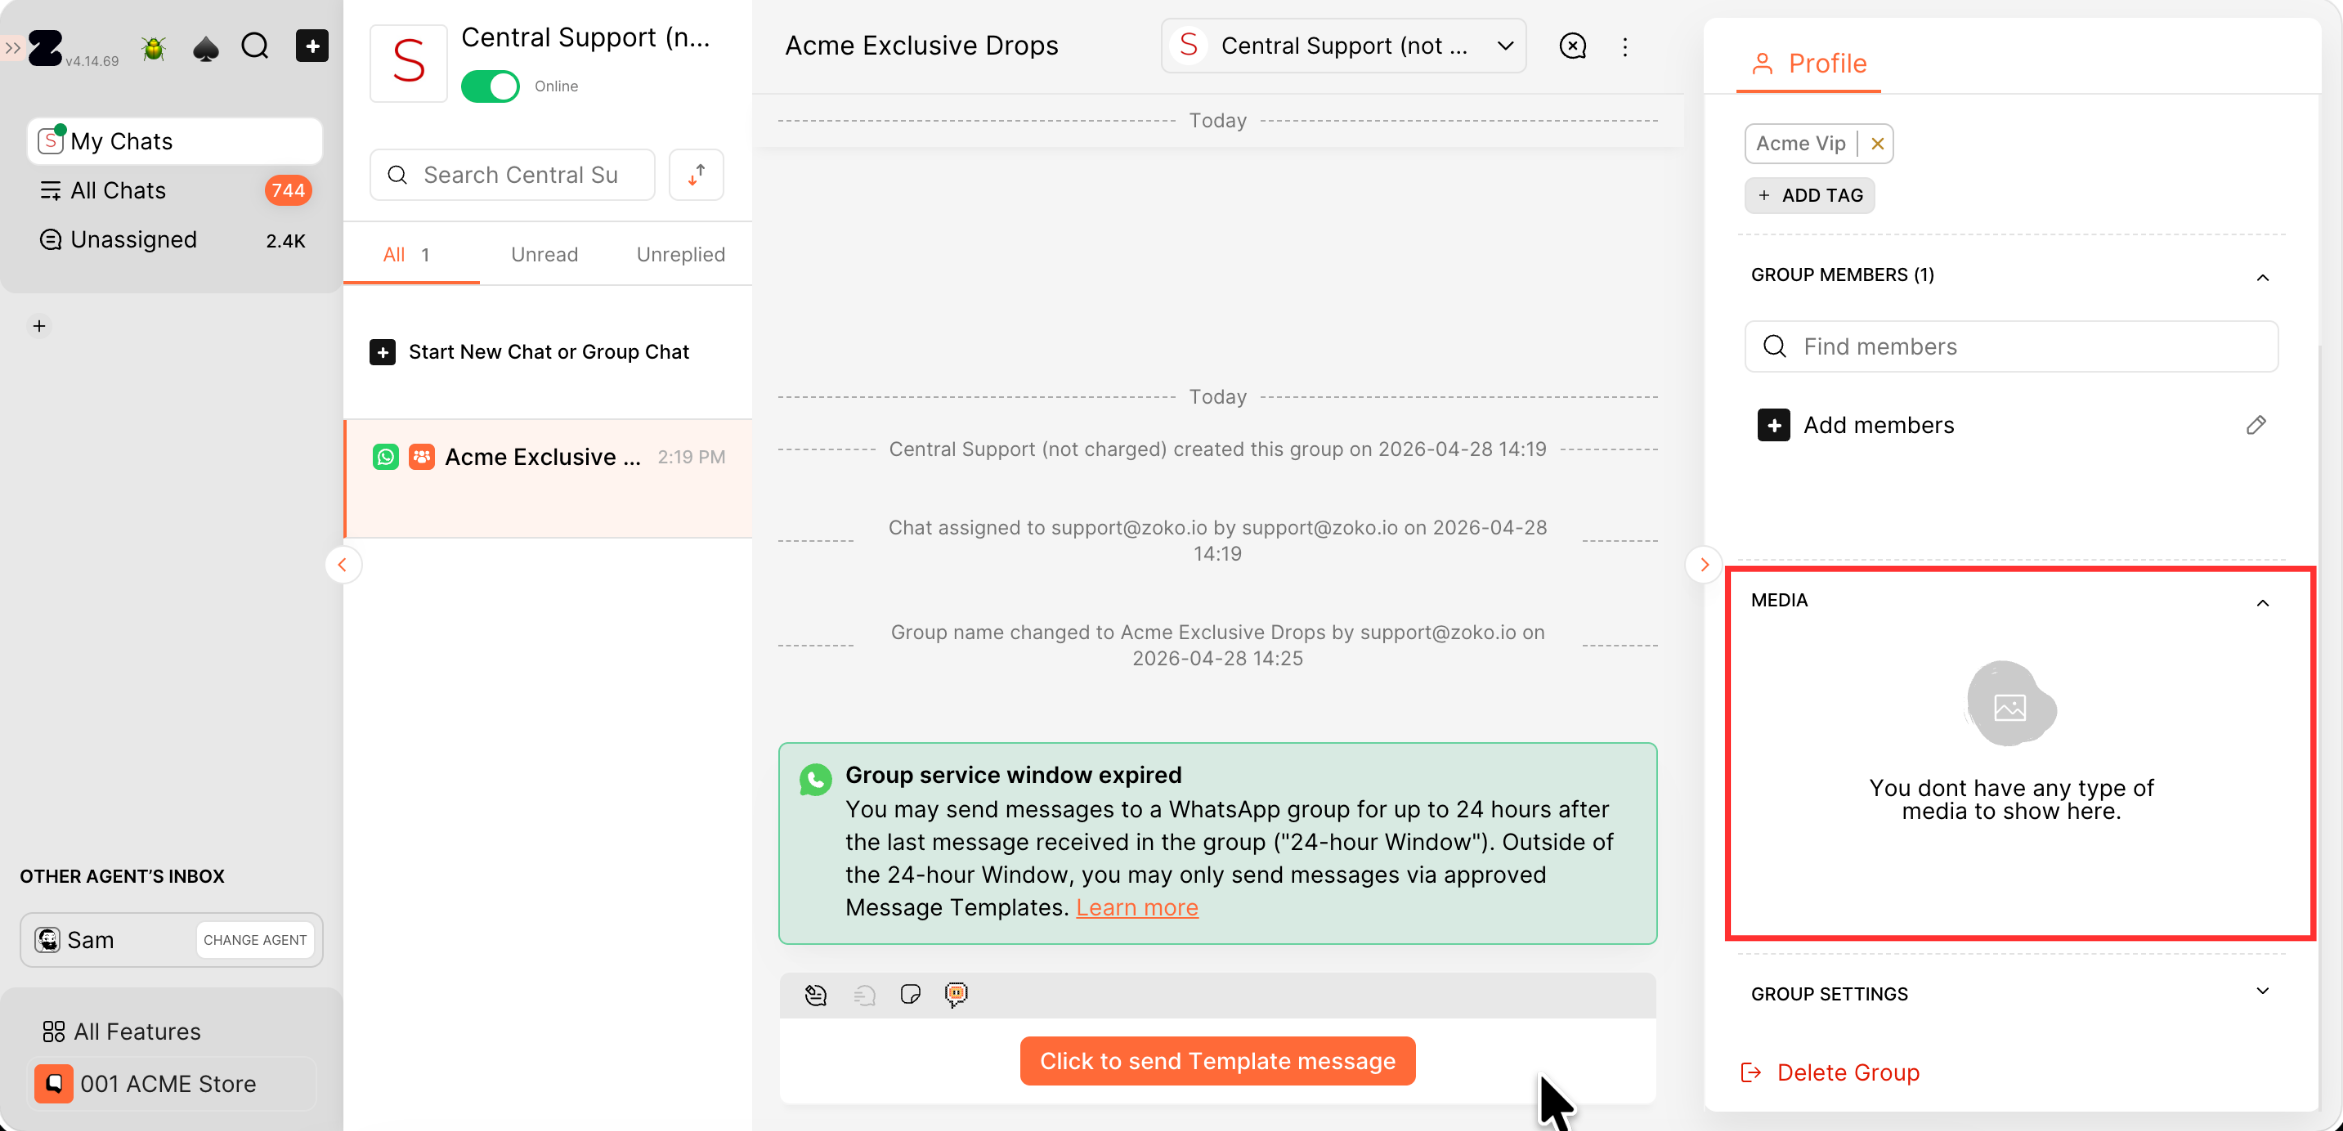The image size is (2343, 1131).
Task: Remove the Acme Vip tag
Action: [1877, 144]
